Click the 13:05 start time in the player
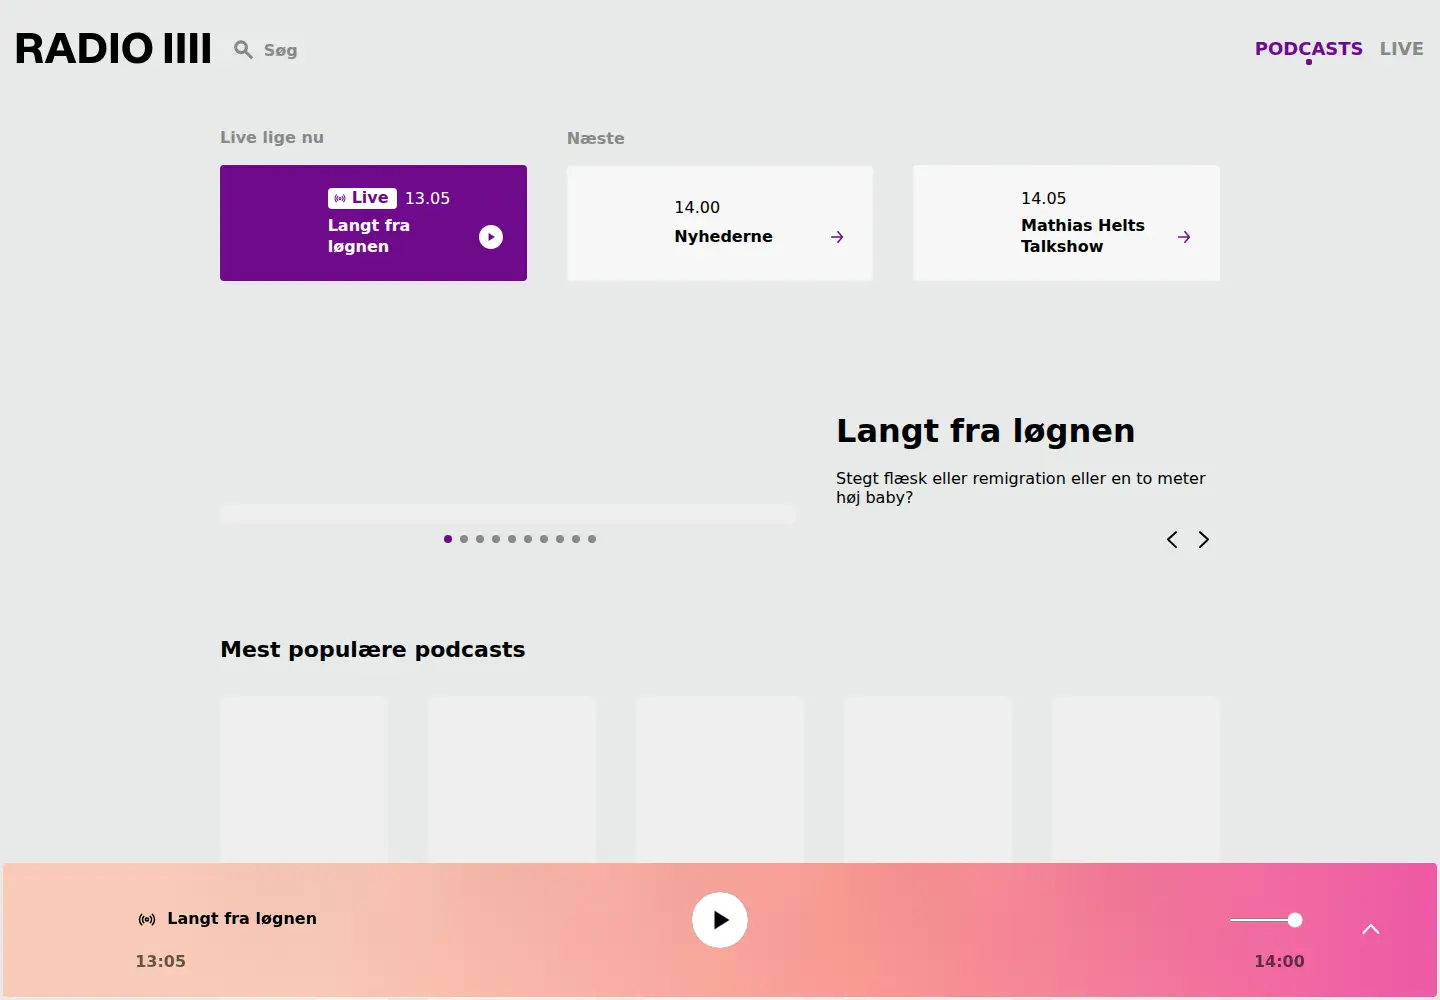 coord(161,961)
